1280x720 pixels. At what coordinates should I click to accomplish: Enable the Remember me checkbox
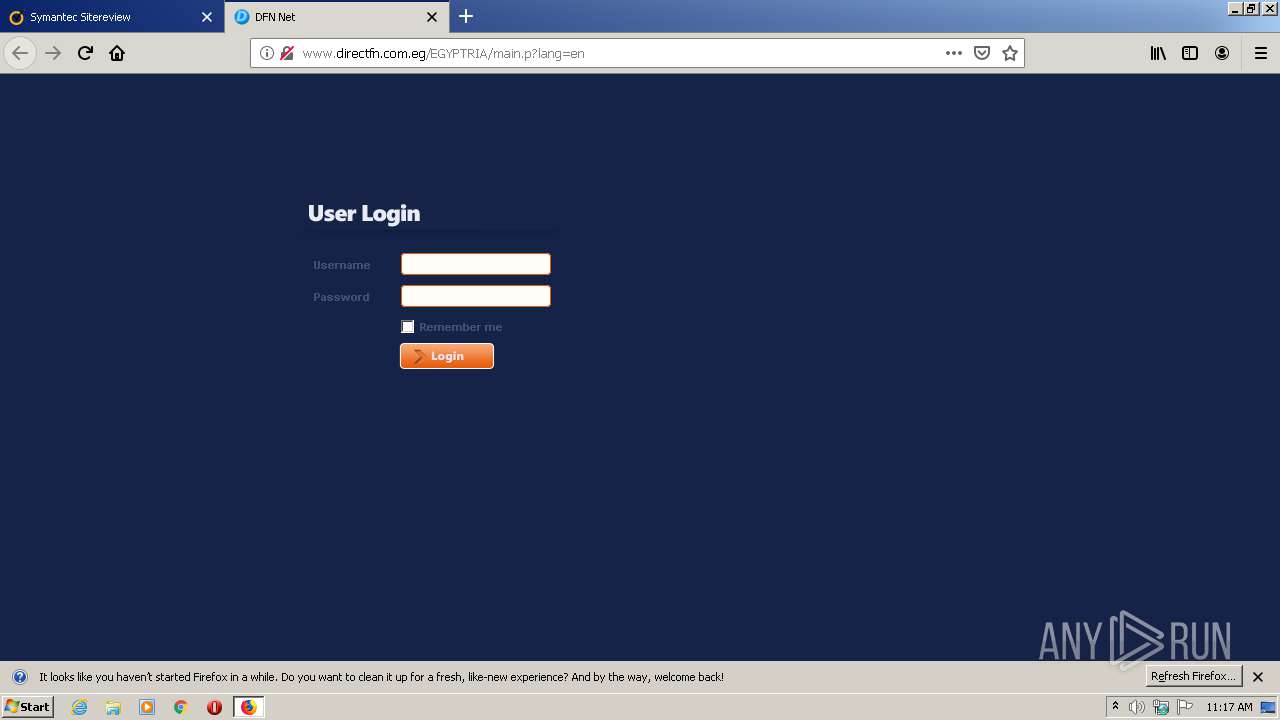(x=408, y=327)
